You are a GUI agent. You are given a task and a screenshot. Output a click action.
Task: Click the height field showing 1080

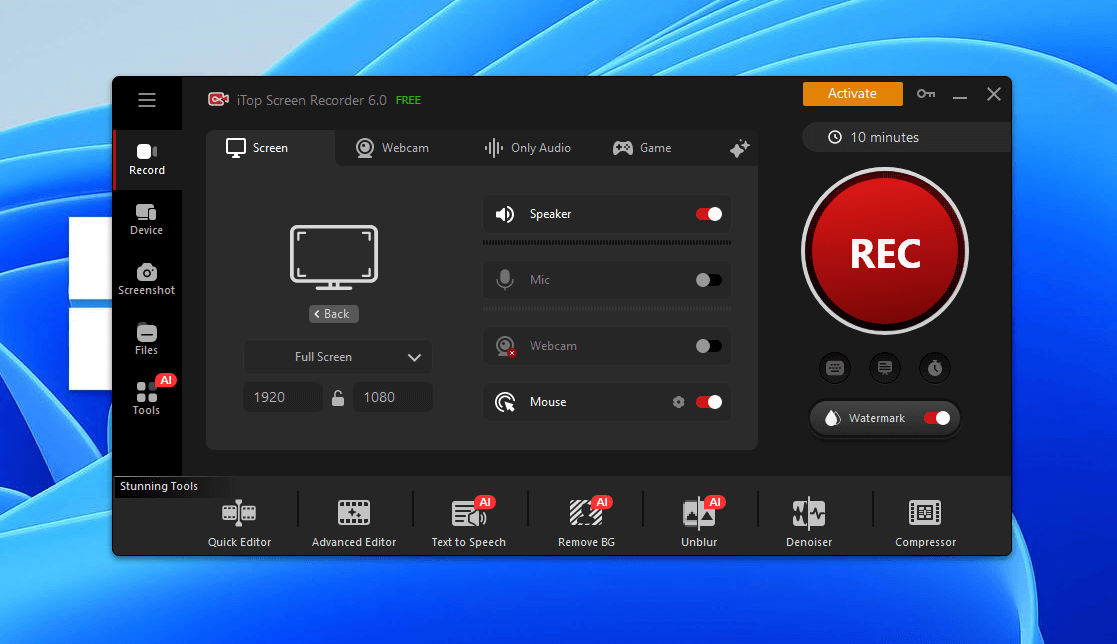(x=393, y=397)
